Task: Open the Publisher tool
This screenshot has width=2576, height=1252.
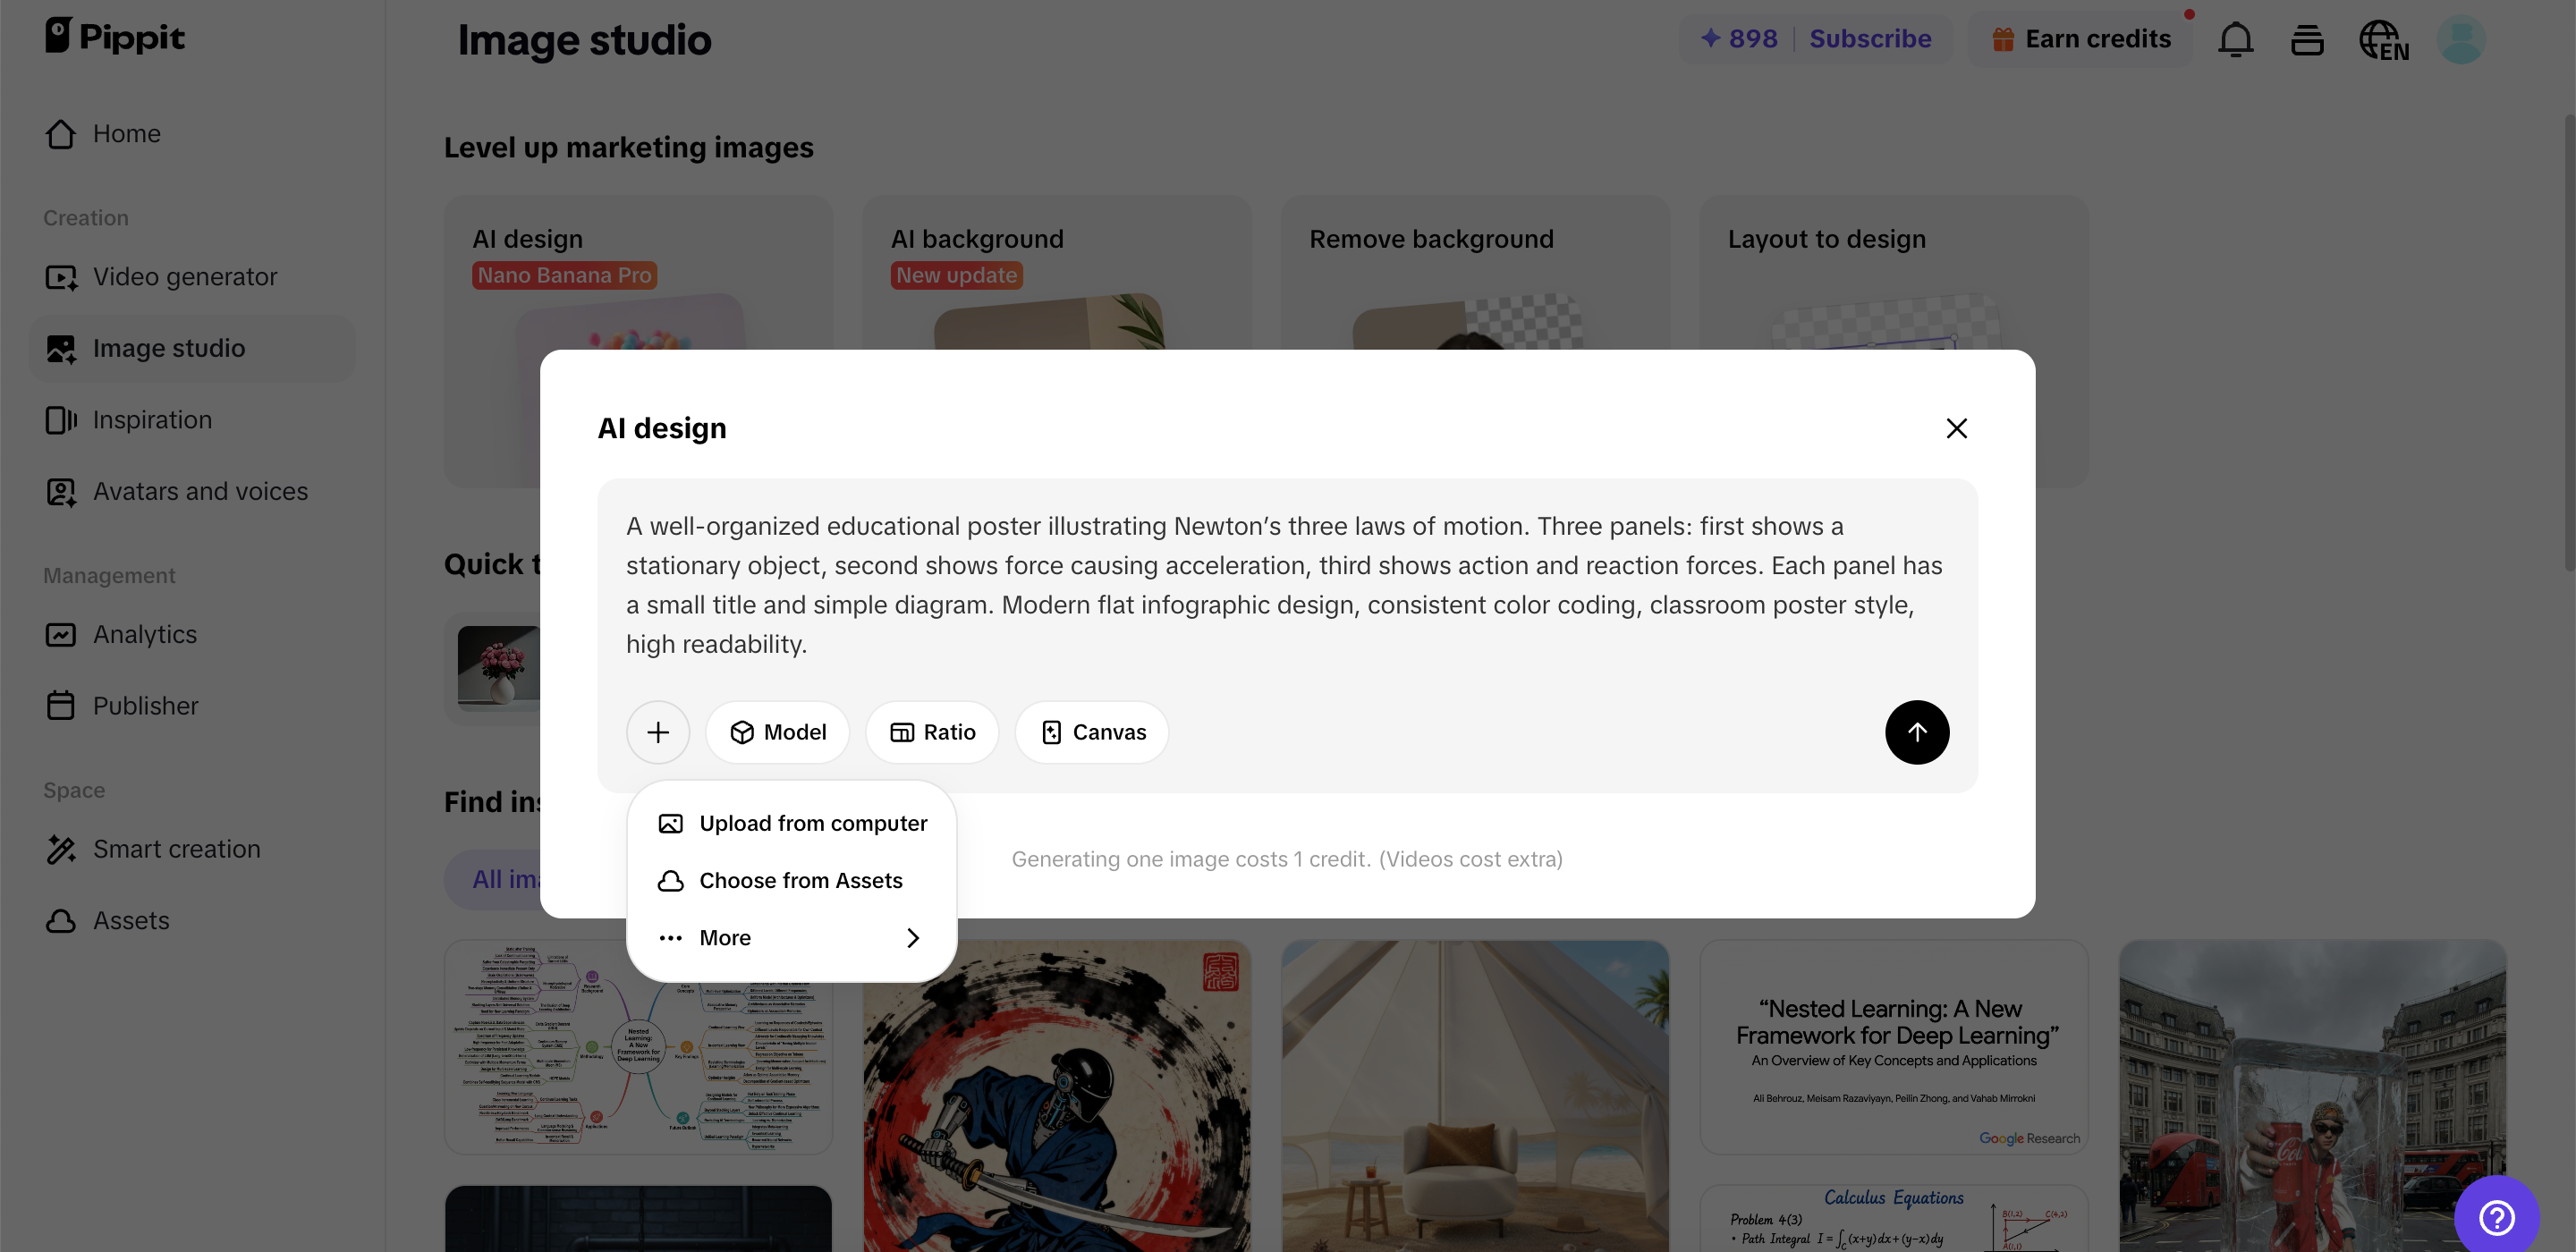Action: coord(146,705)
